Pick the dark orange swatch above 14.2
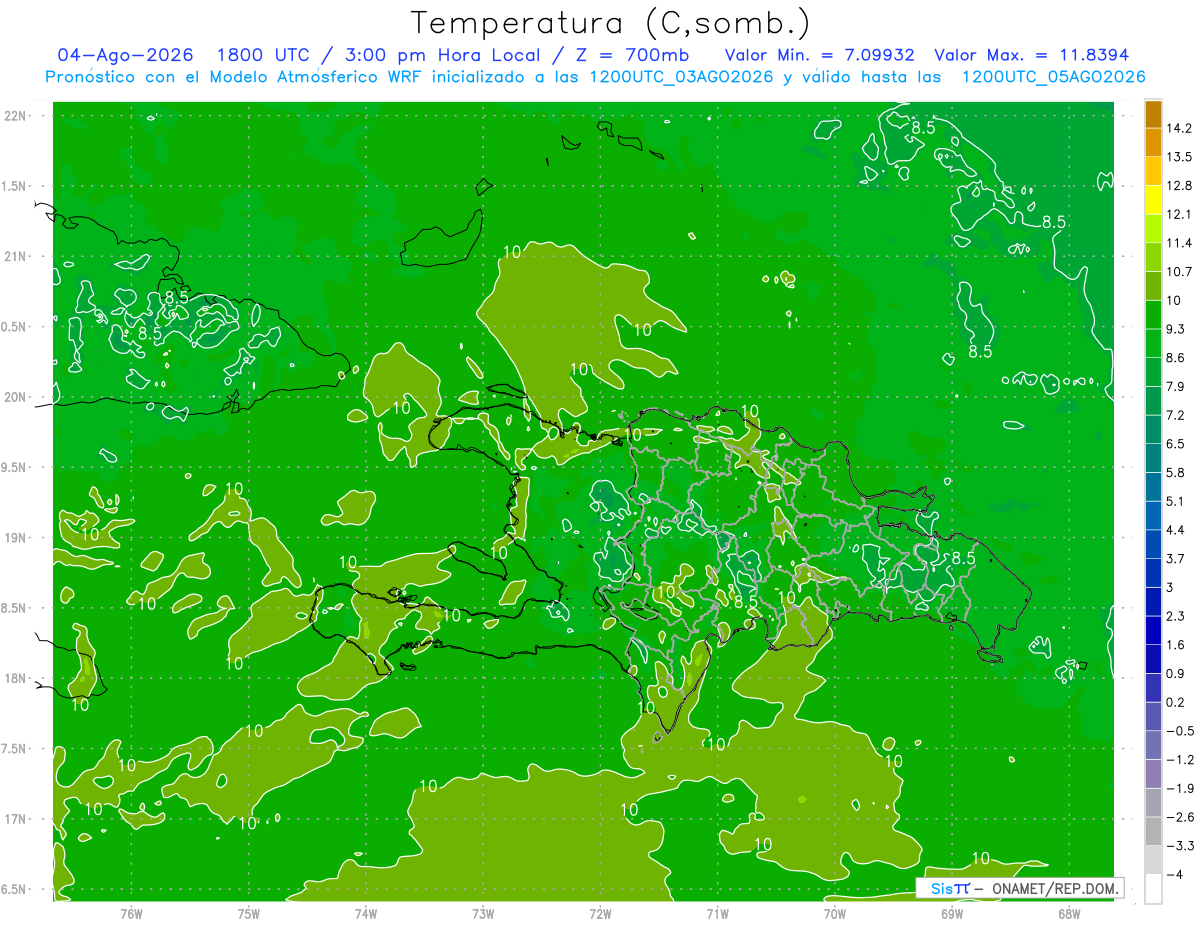The image size is (1200, 927). 1153,113
